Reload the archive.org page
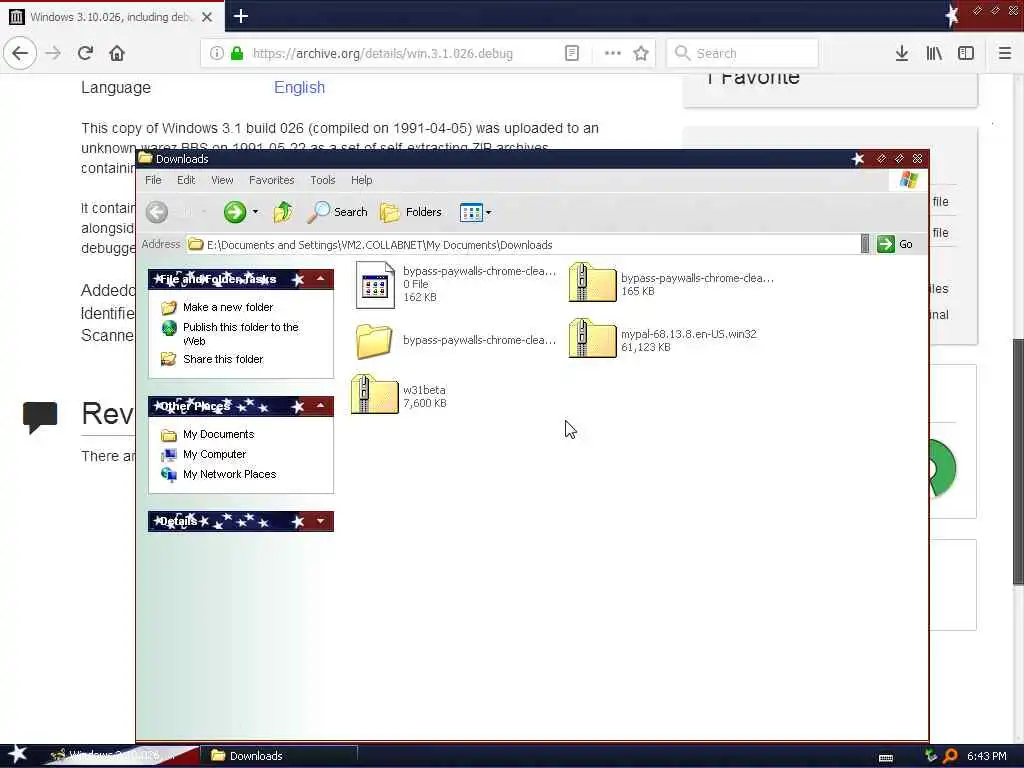This screenshot has width=1024, height=768. [86, 53]
